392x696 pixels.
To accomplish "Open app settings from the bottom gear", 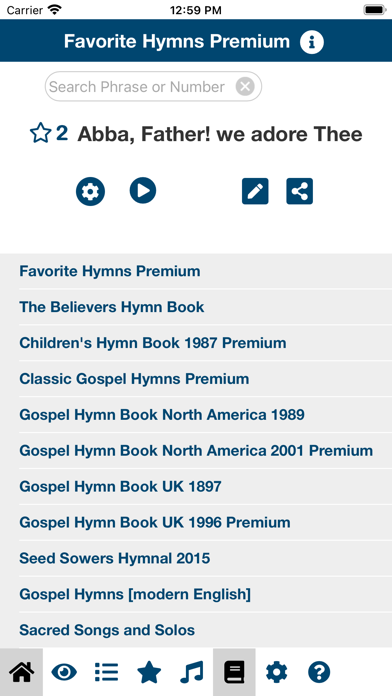I will click(x=277, y=672).
